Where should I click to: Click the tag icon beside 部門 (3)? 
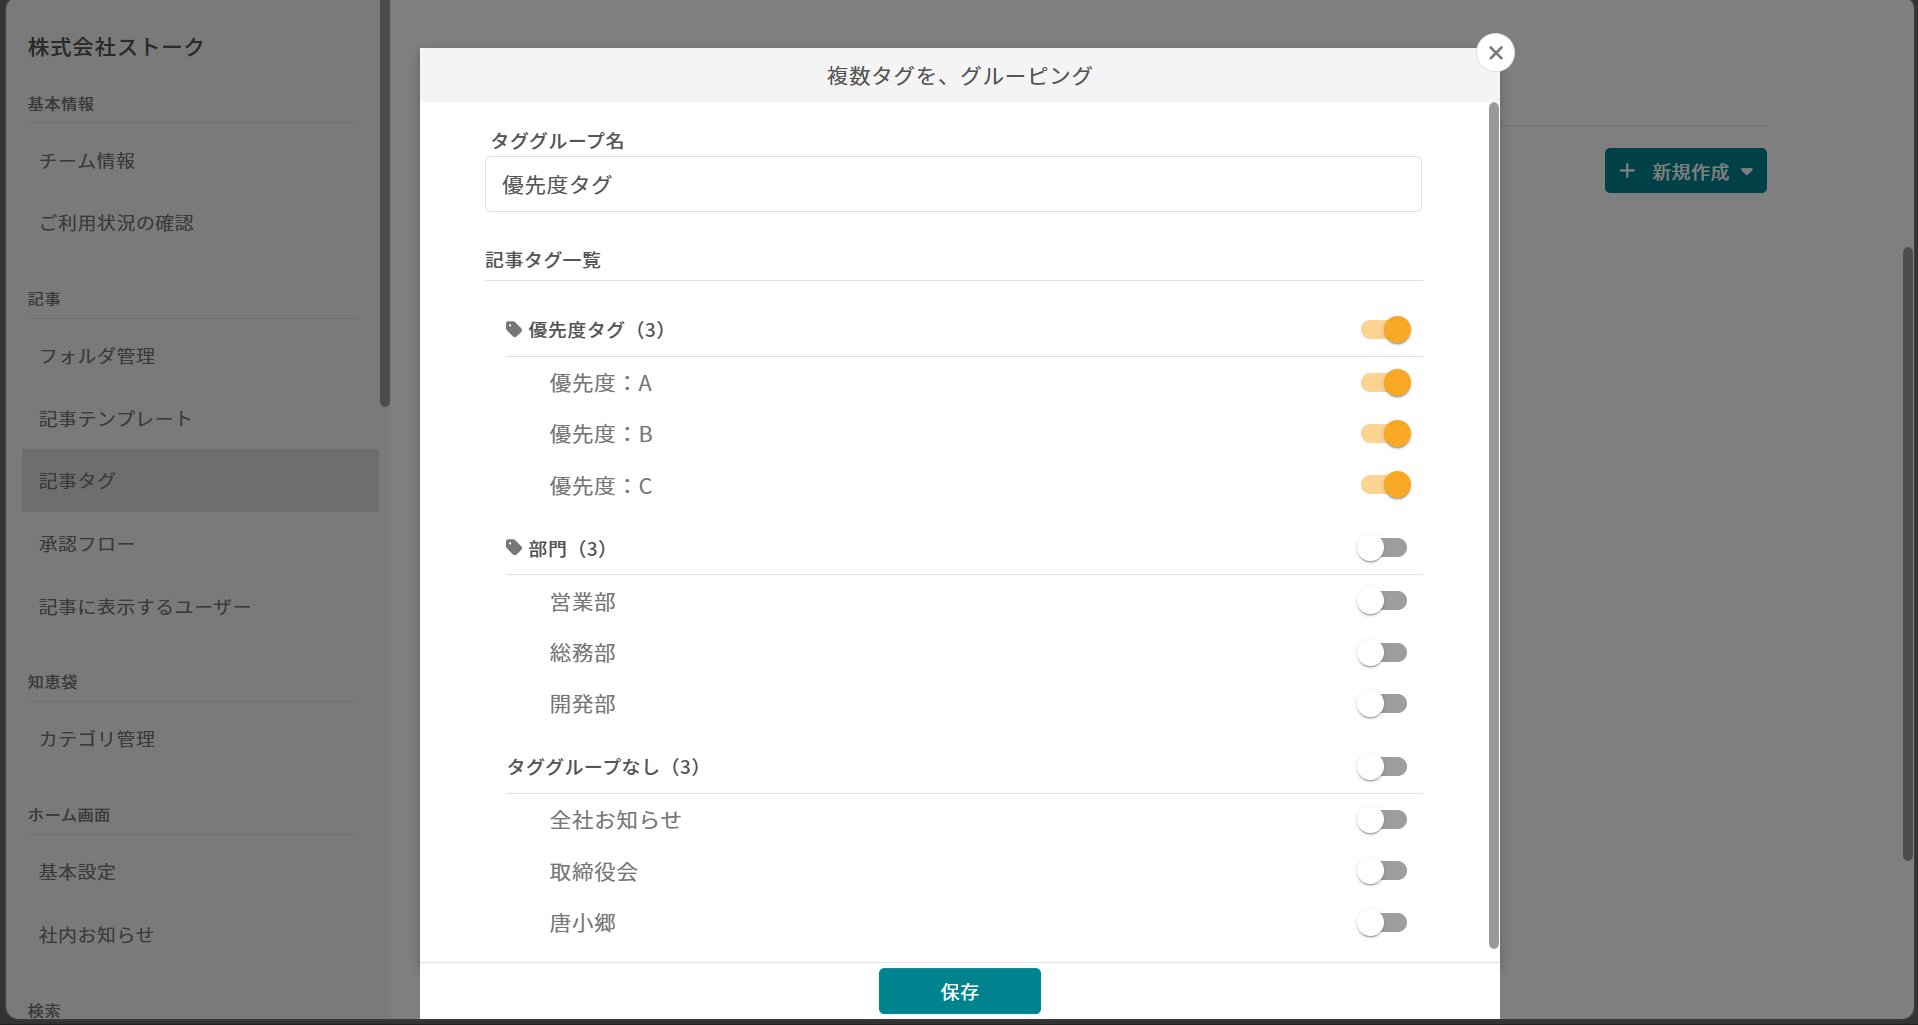(x=514, y=547)
